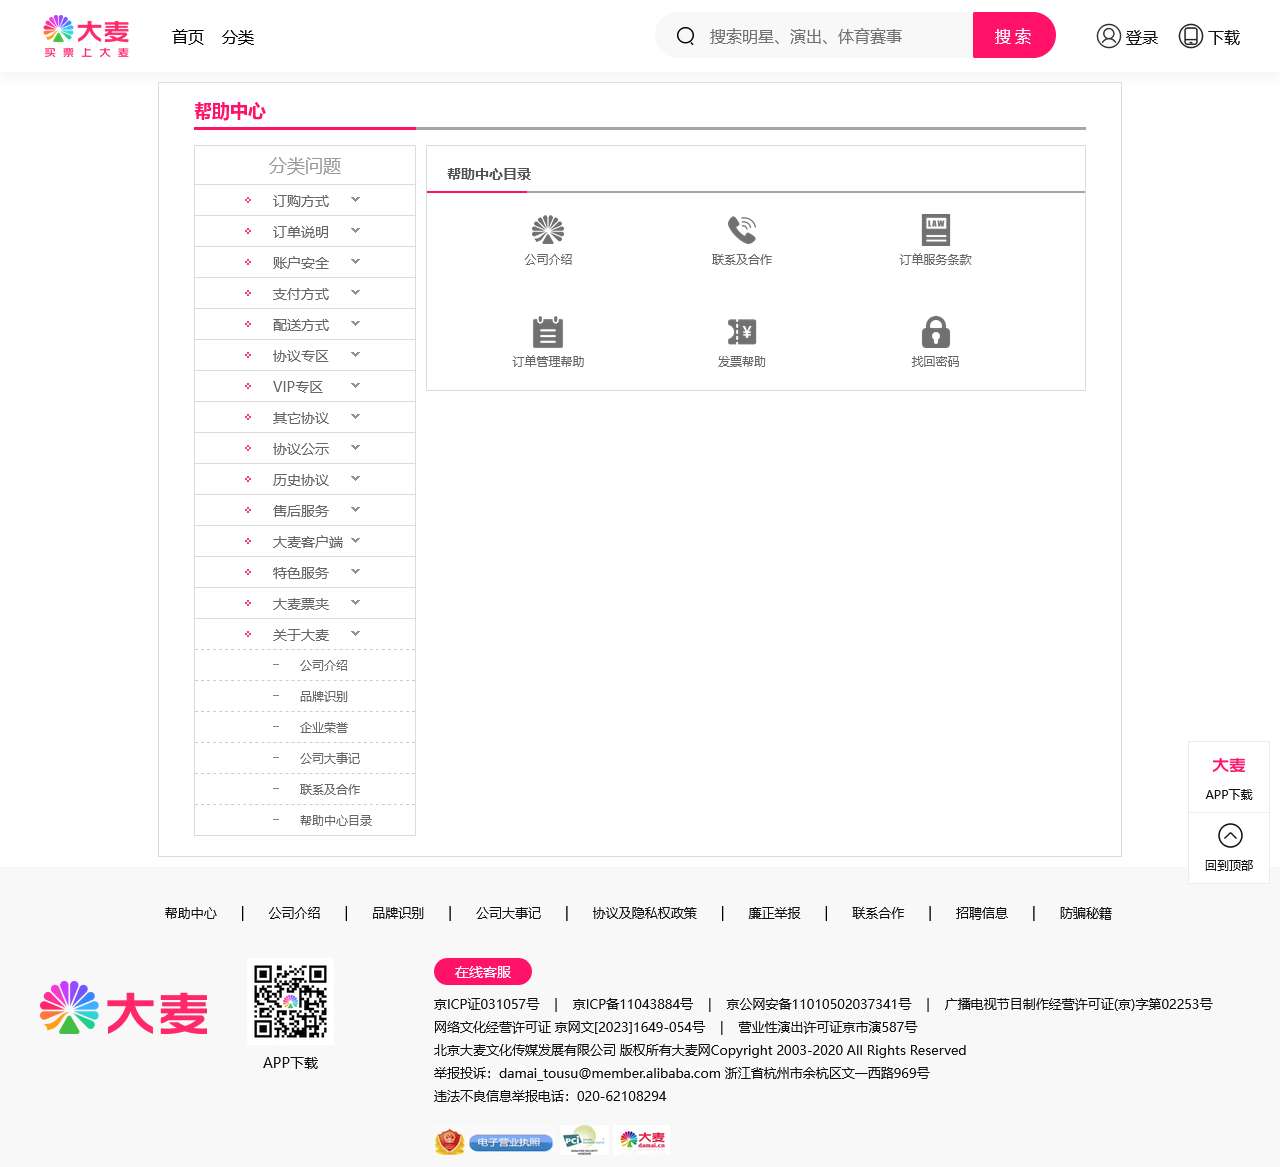This screenshot has width=1280, height=1167.
Task: Select 公司大事记 in sidebar submenu
Action: click(330, 758)
